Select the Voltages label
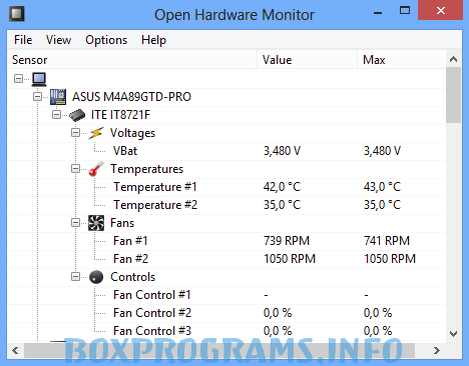Image resolution: width=469 pixels, height=366 pixels. click(133, 133)
